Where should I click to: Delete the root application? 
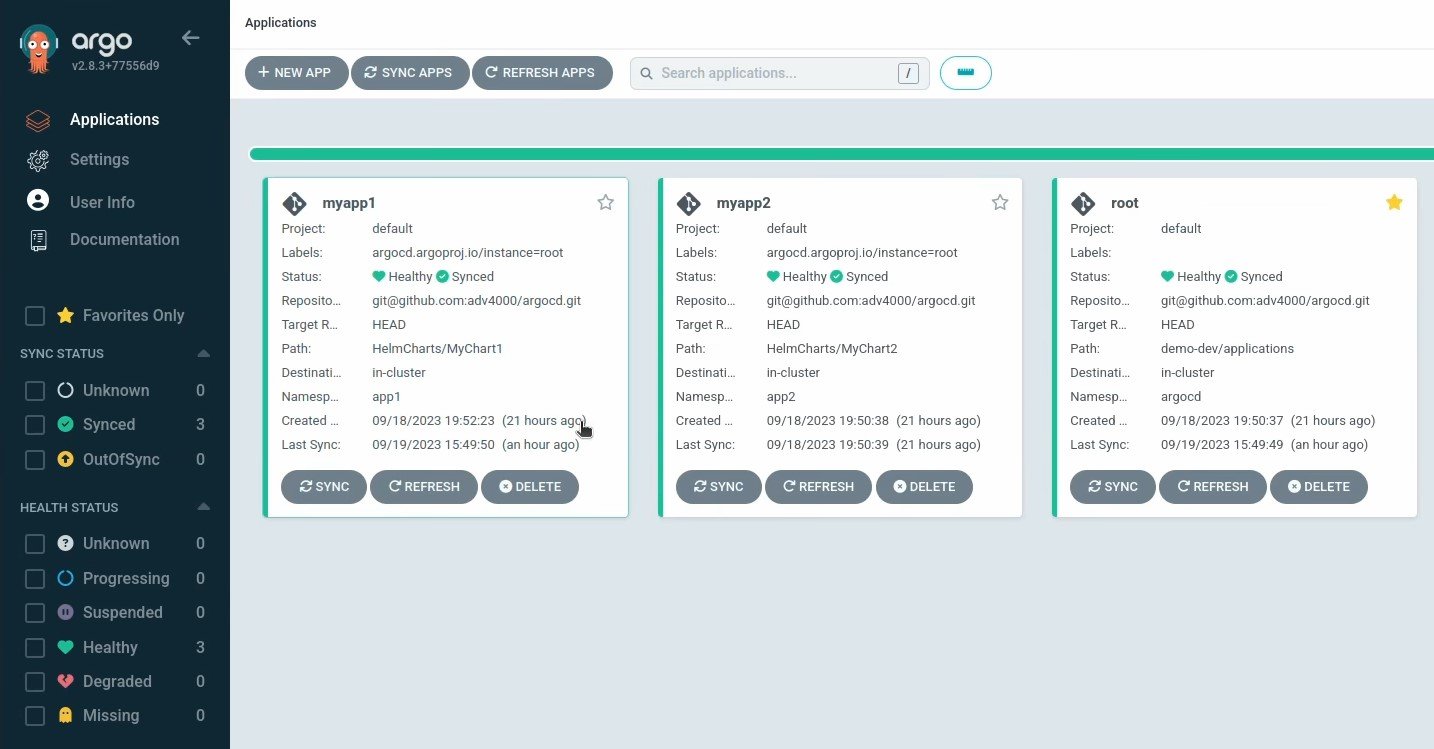[1318, 487]
